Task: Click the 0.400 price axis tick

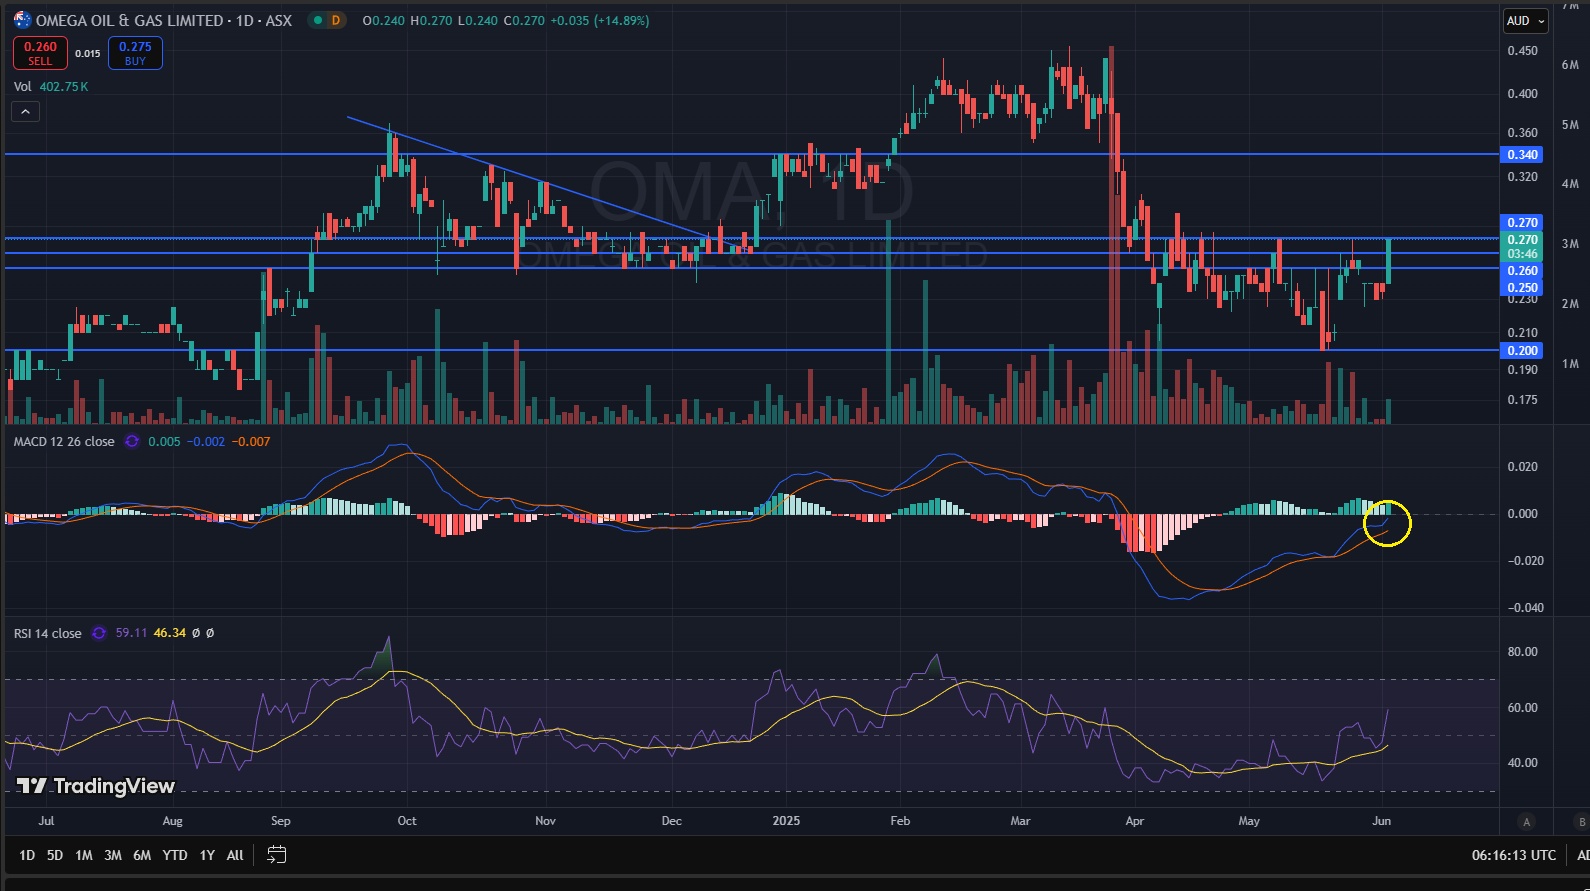Action: [x=1522, y=94]
